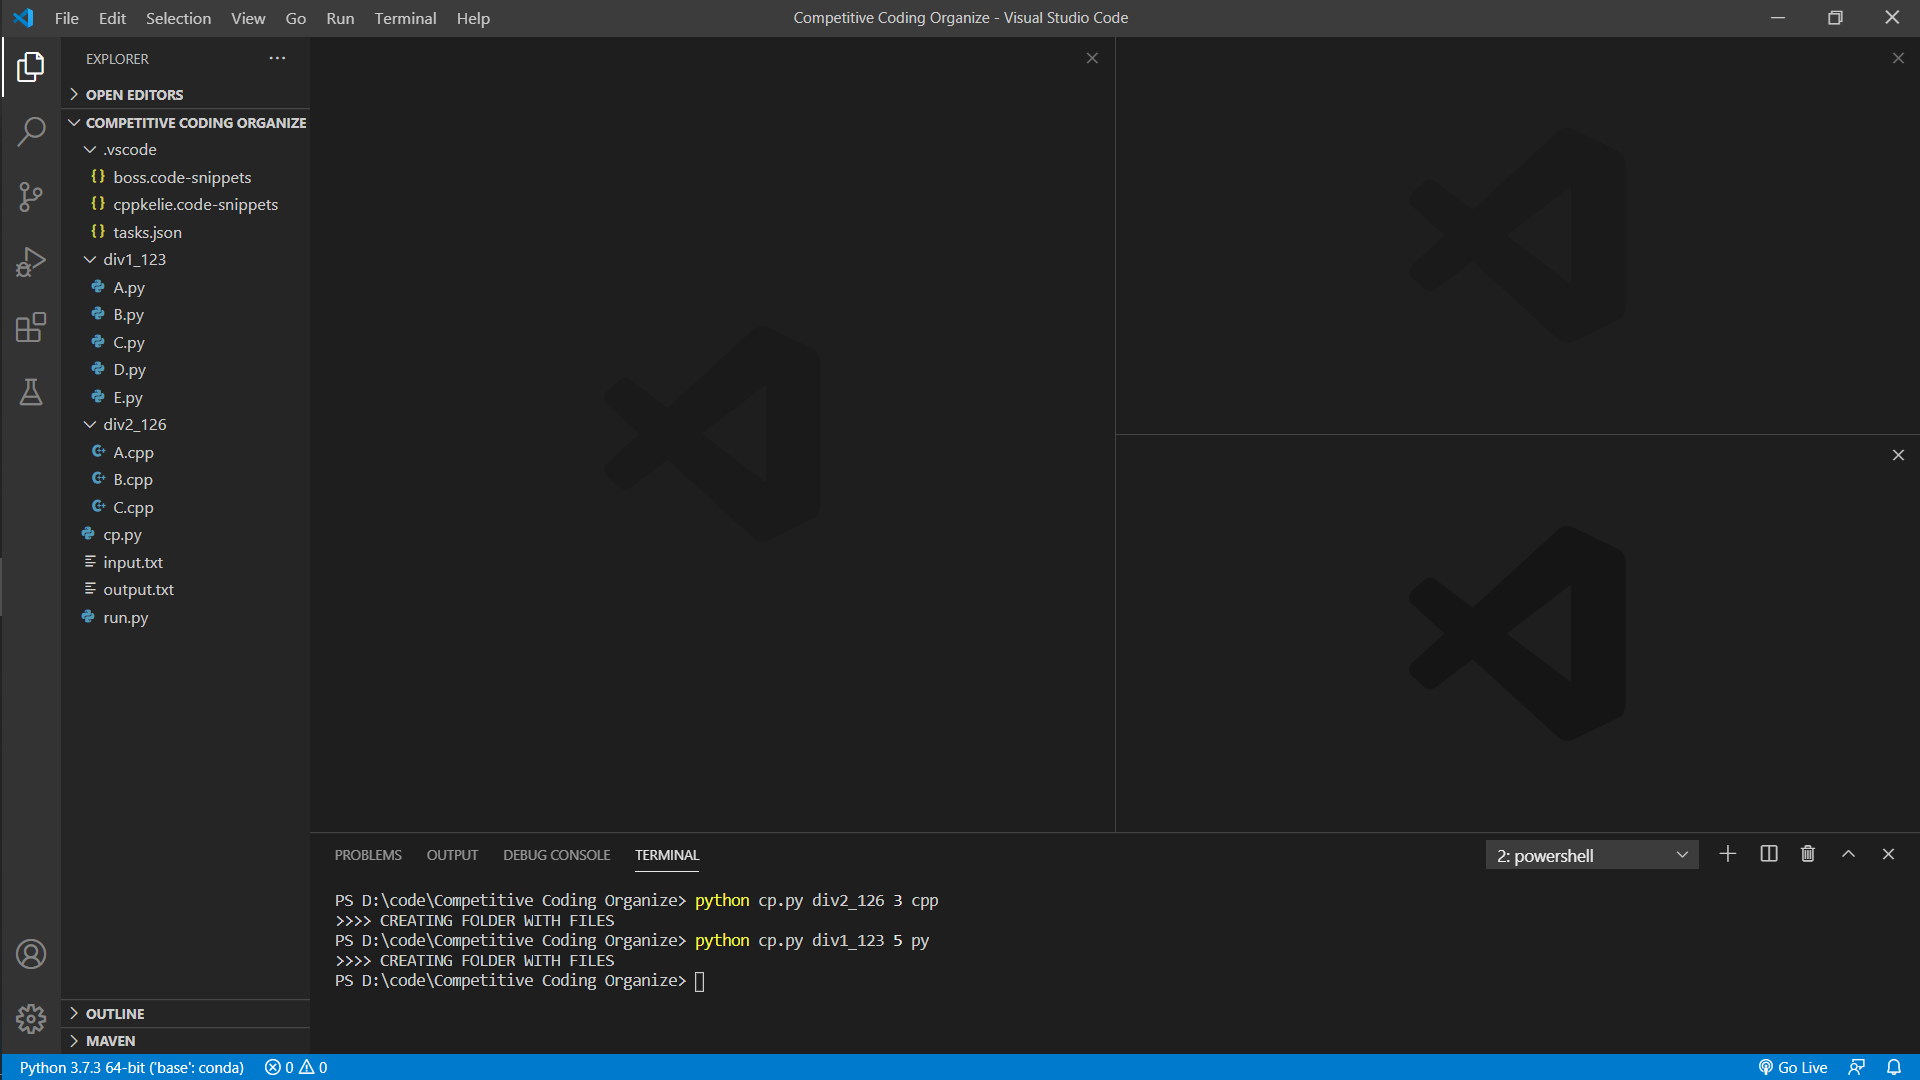Screen dimensions: 1920x1080
Task: Select Python 3.7.3 interpreter in status bar
Action: 131,1067
